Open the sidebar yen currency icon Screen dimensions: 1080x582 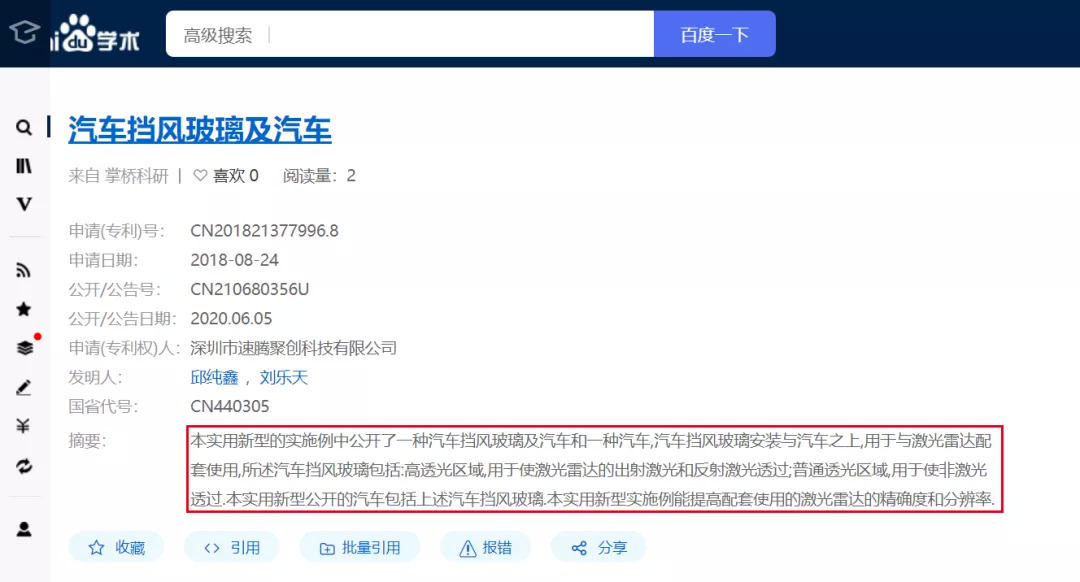tap(23, 426)
